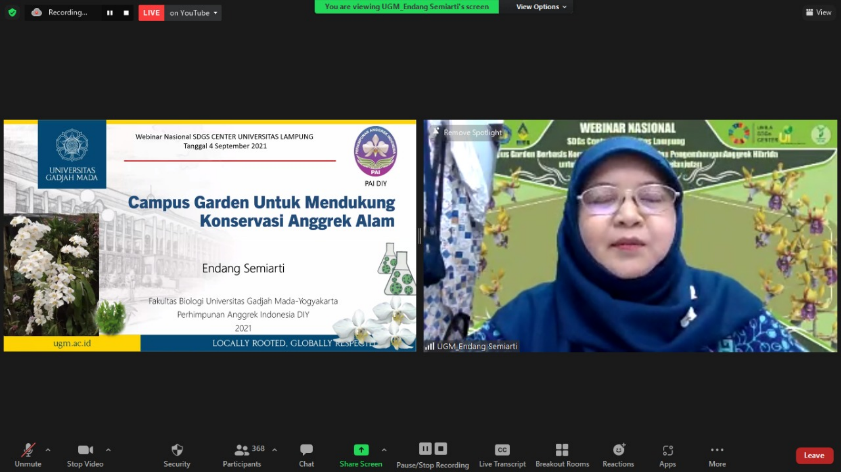
Task: Open the Security options
Action: click(177, 453)
